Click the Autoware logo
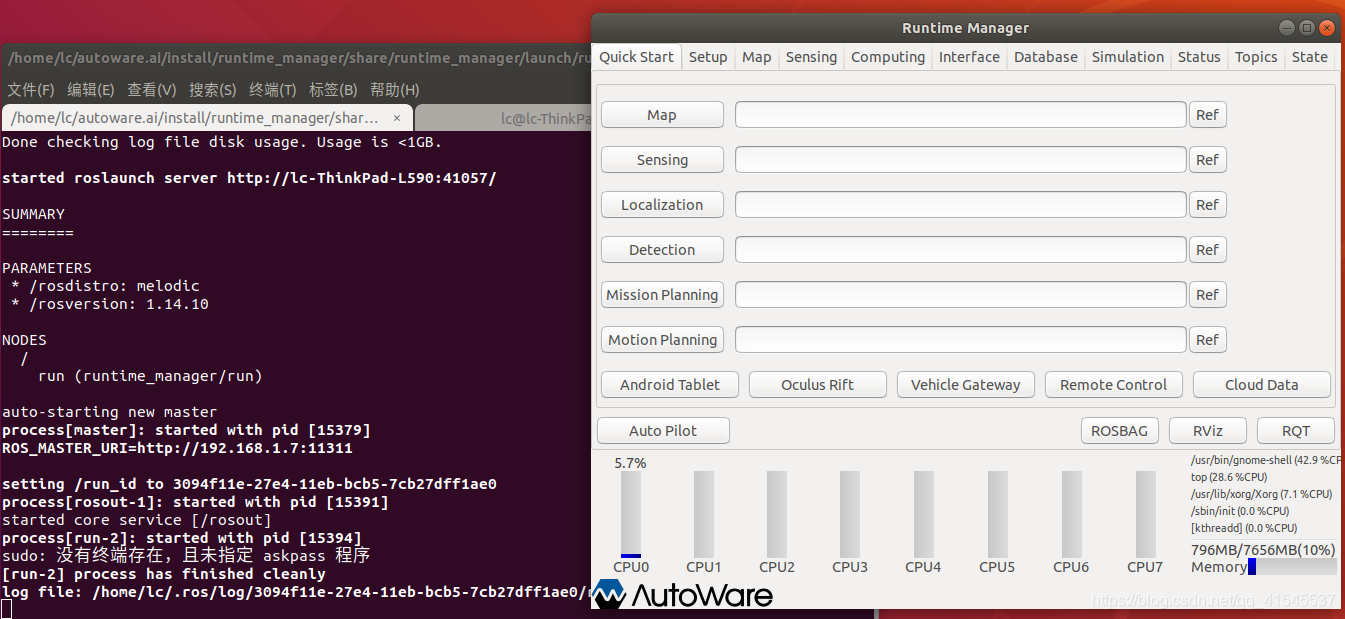This screenshot has height=619, width=1345. [683, 596]
